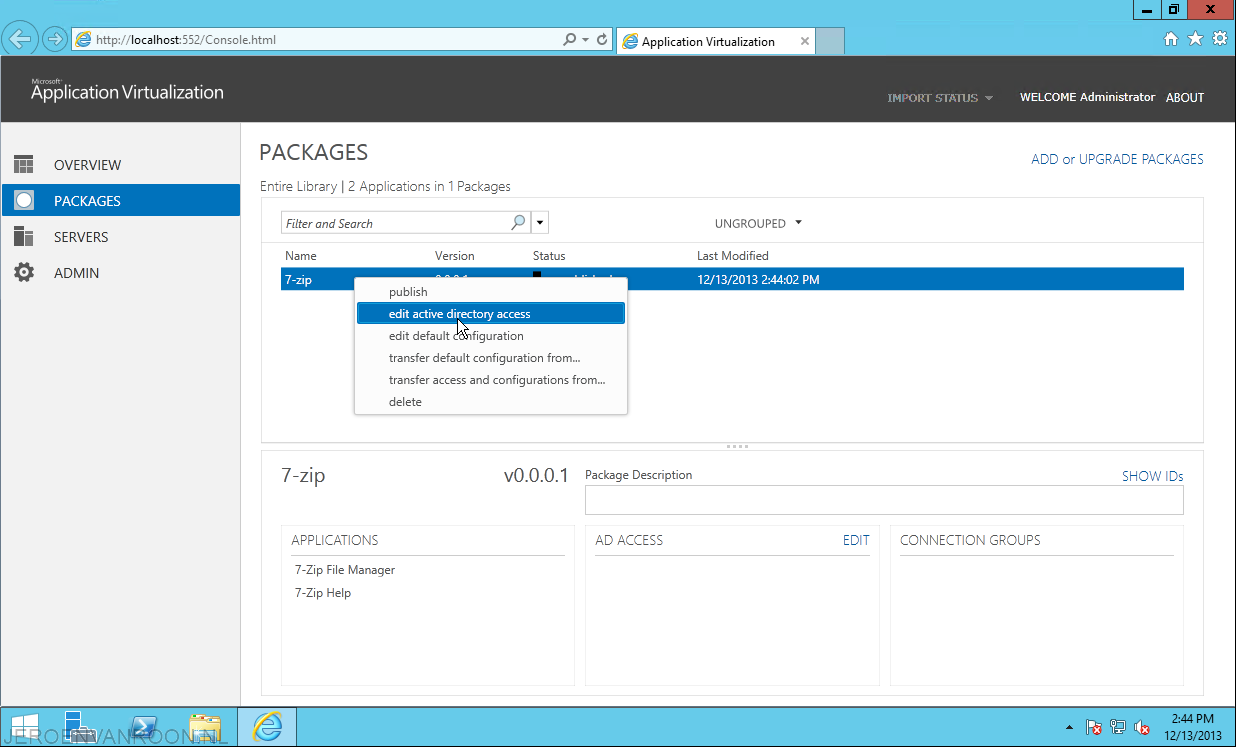The height and width of the screenshot is (747, 1236).
Task: Click the browser address bar URL
Action: [186, 40]
